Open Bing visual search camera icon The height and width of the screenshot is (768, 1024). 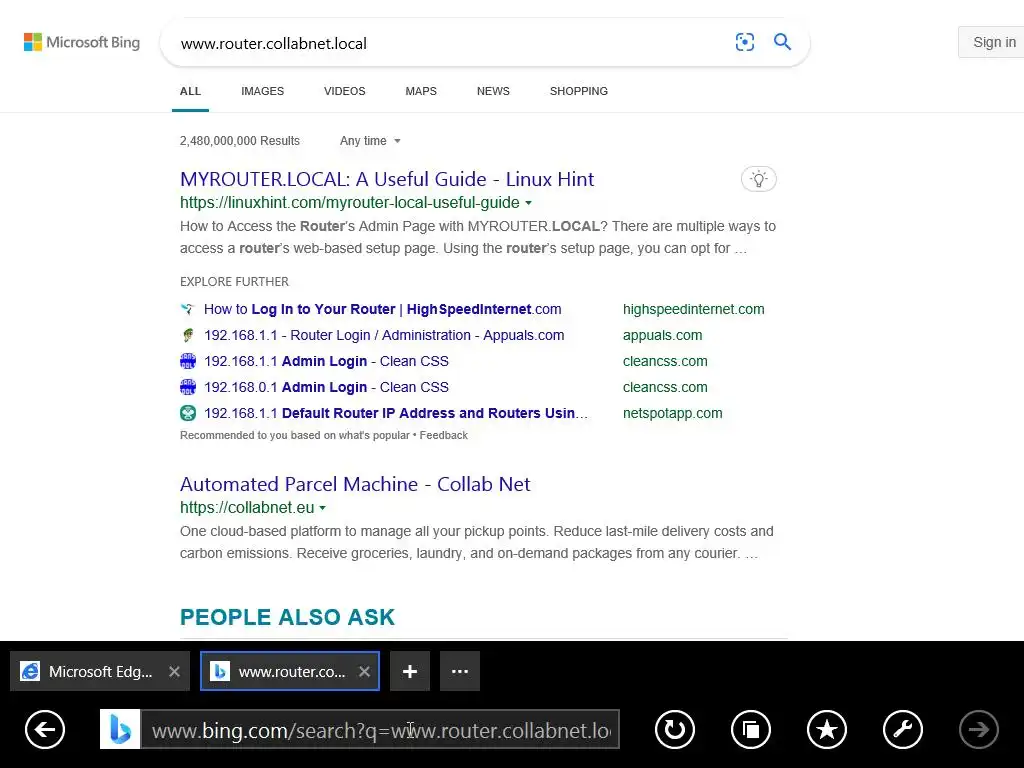pyautogui.click(x=744, y=42)
